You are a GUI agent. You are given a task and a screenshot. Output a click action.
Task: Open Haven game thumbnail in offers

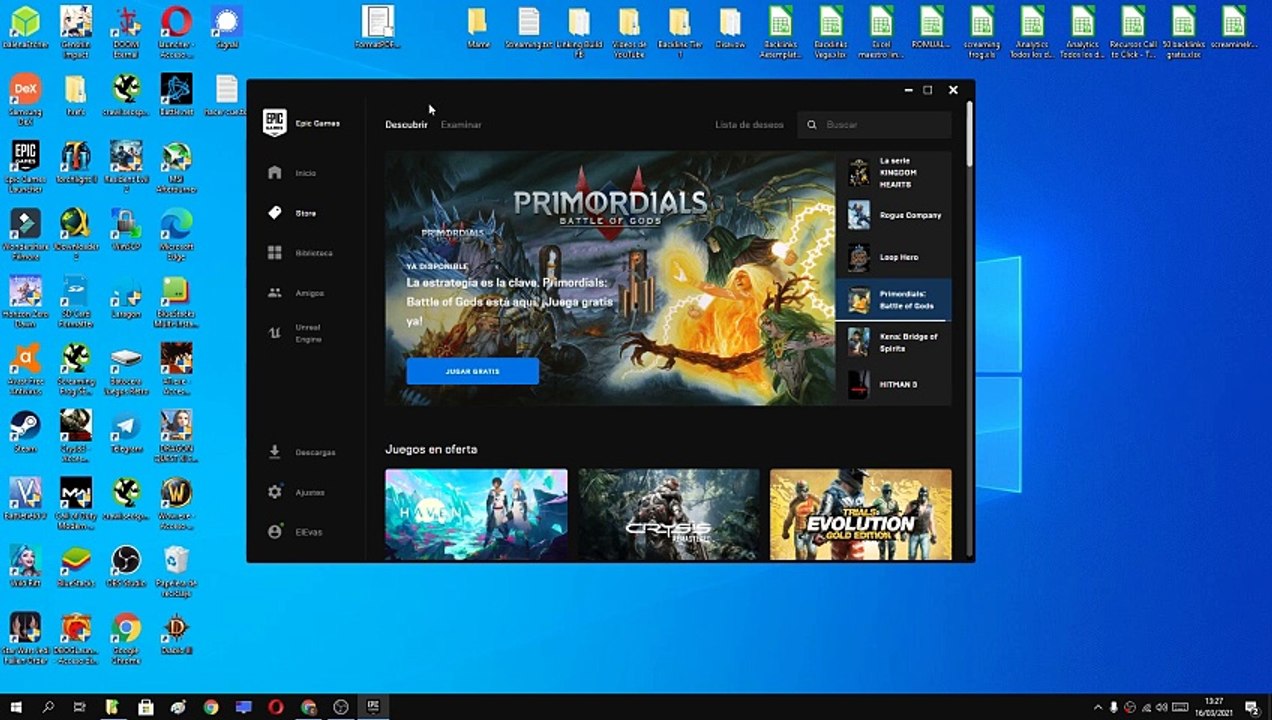pyautogui.click(x=476, y=514)
